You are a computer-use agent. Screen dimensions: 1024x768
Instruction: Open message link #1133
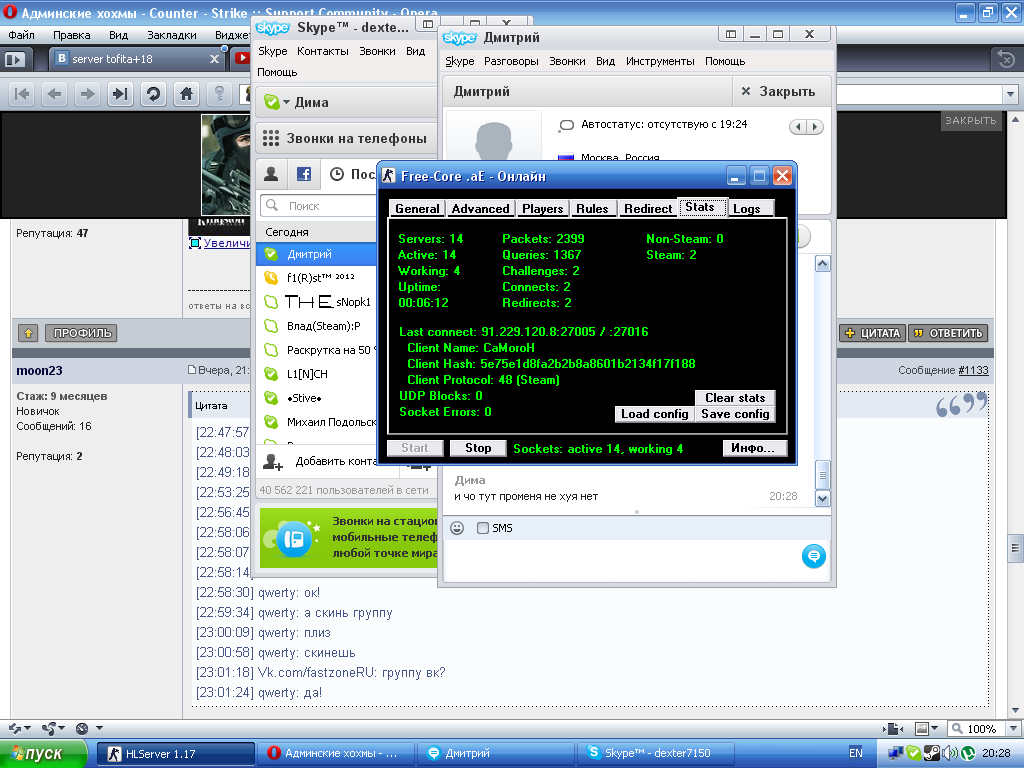973,370
